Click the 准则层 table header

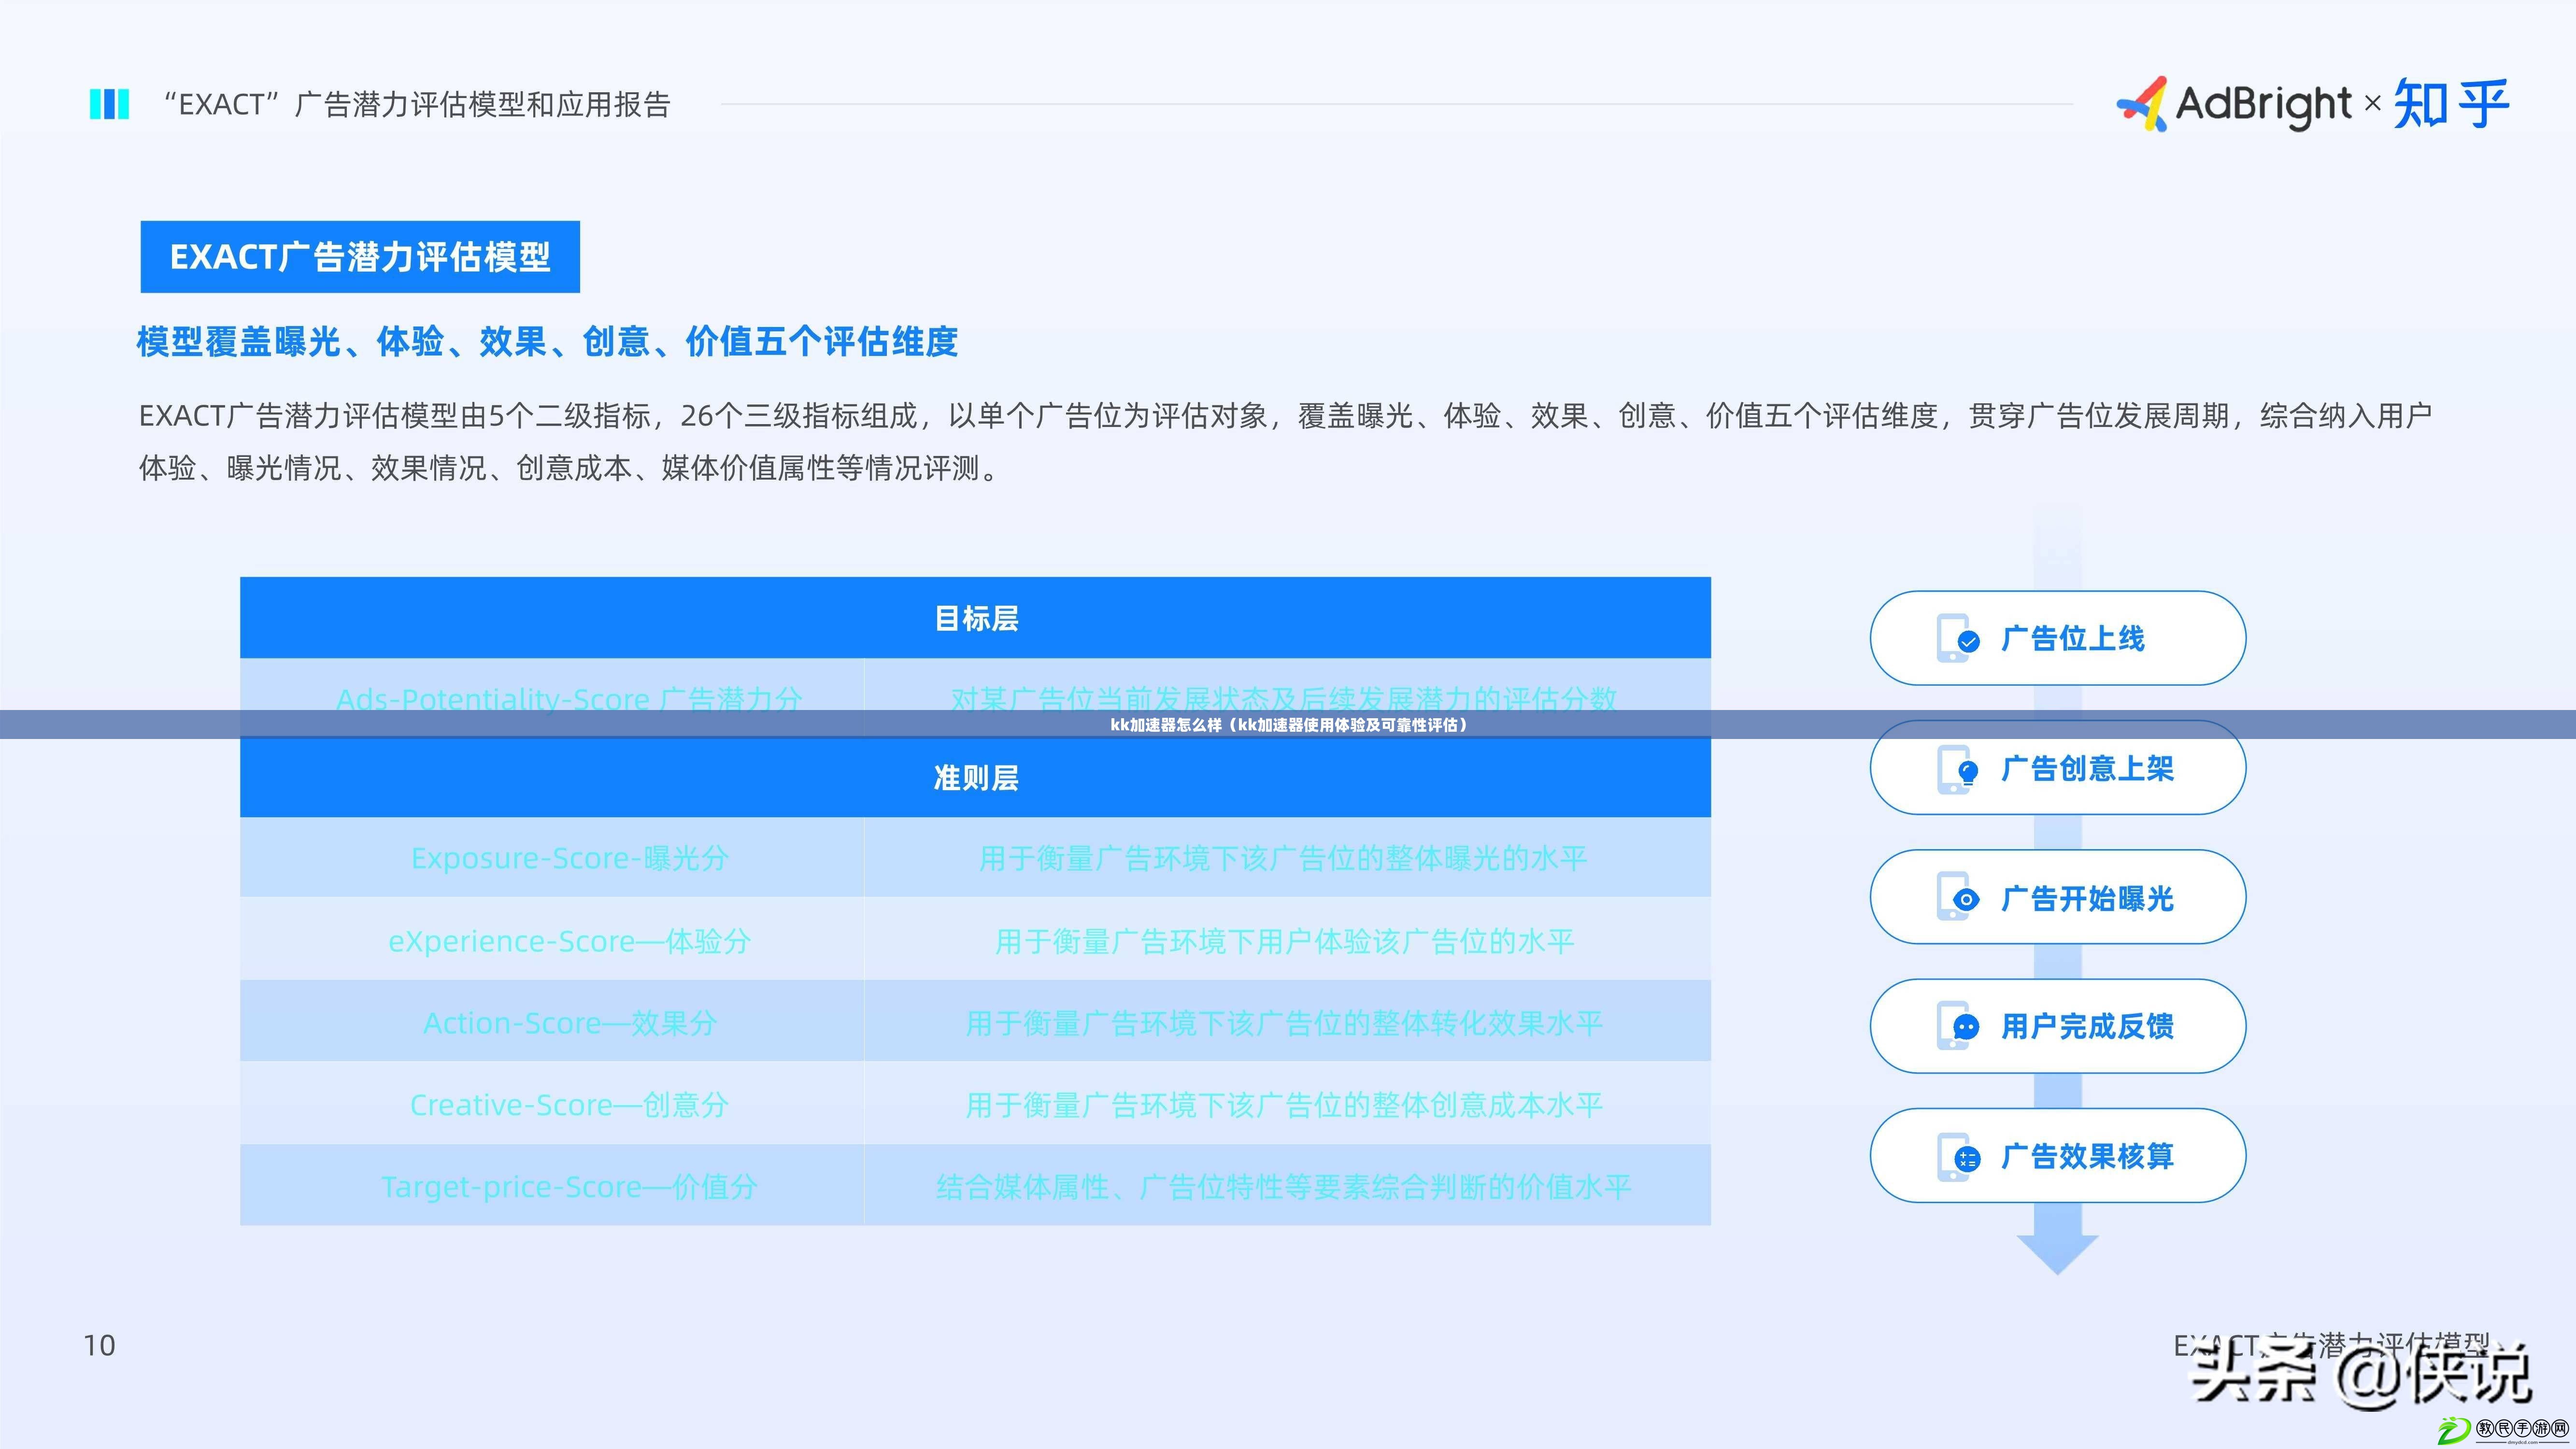tap(975, 777)
